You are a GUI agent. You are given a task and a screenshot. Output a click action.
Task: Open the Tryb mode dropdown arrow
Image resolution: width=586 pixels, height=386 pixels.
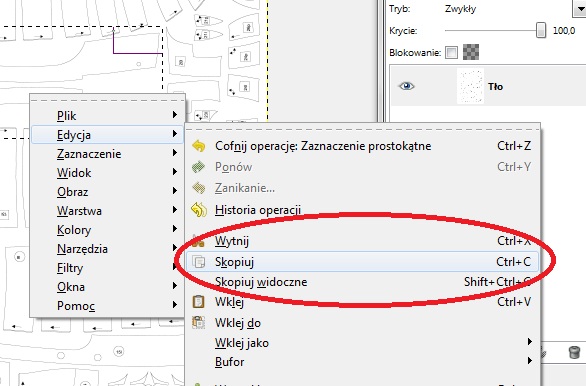pos(579,9)
